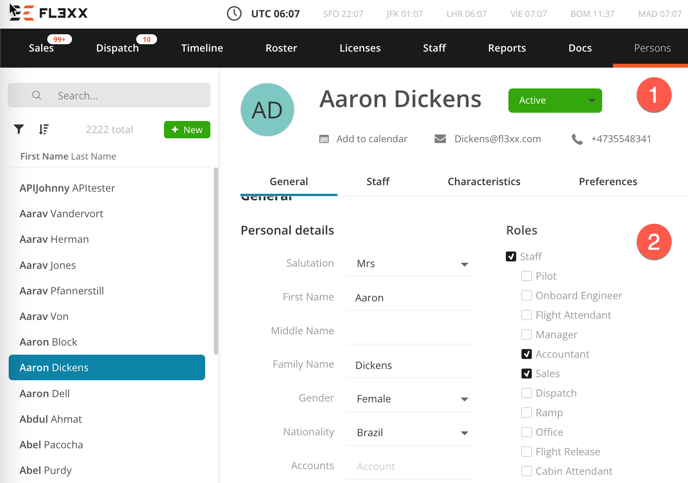This screenshot has height=483, width=688.
Task: Open the Timeline menu
Action: coord(202,48)
